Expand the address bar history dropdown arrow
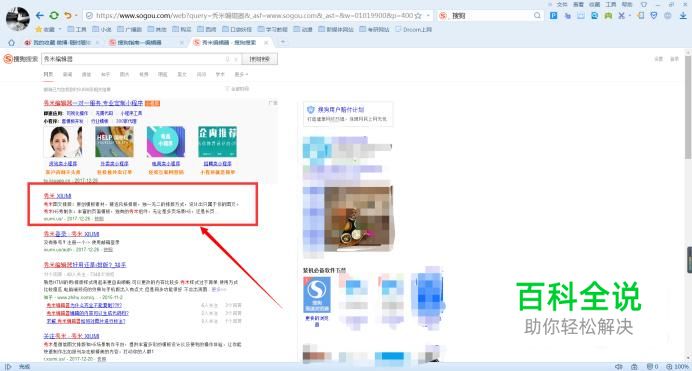692x371 pixels. click(x=428, y=15)
